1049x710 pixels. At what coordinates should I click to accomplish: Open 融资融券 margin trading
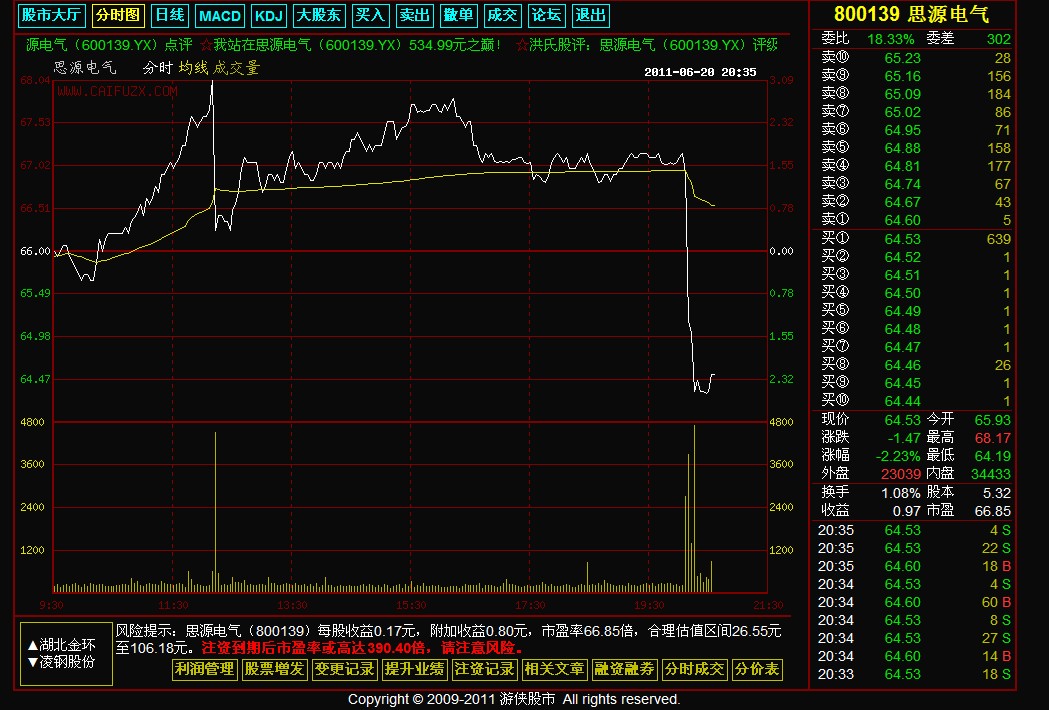[x=624, y=669]
